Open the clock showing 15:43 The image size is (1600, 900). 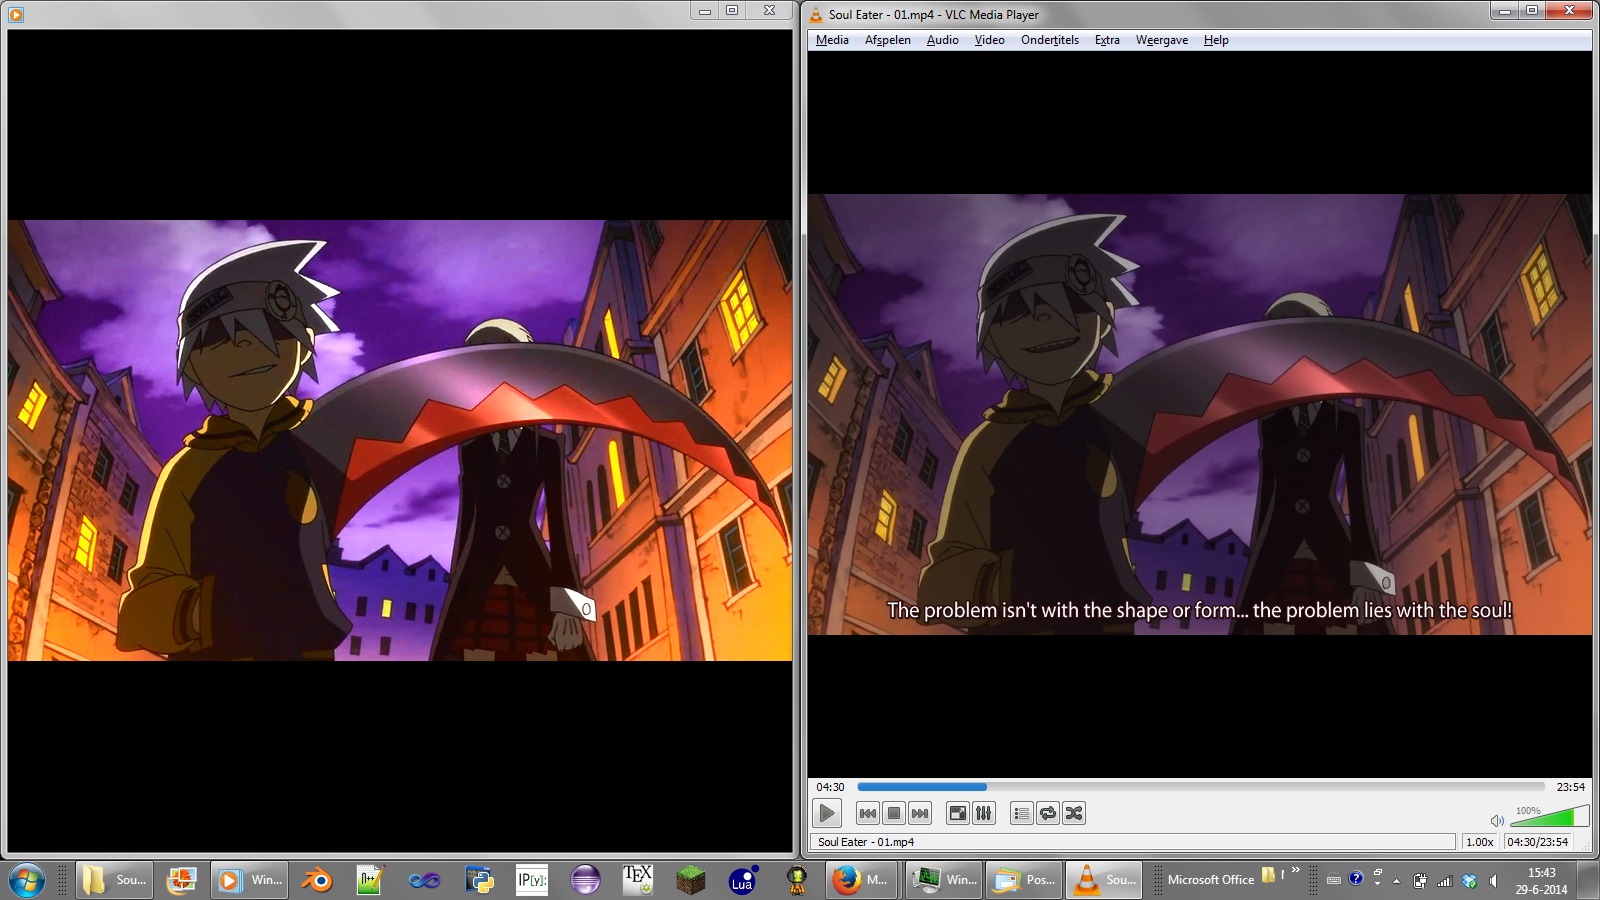[x=1541, y=880]
